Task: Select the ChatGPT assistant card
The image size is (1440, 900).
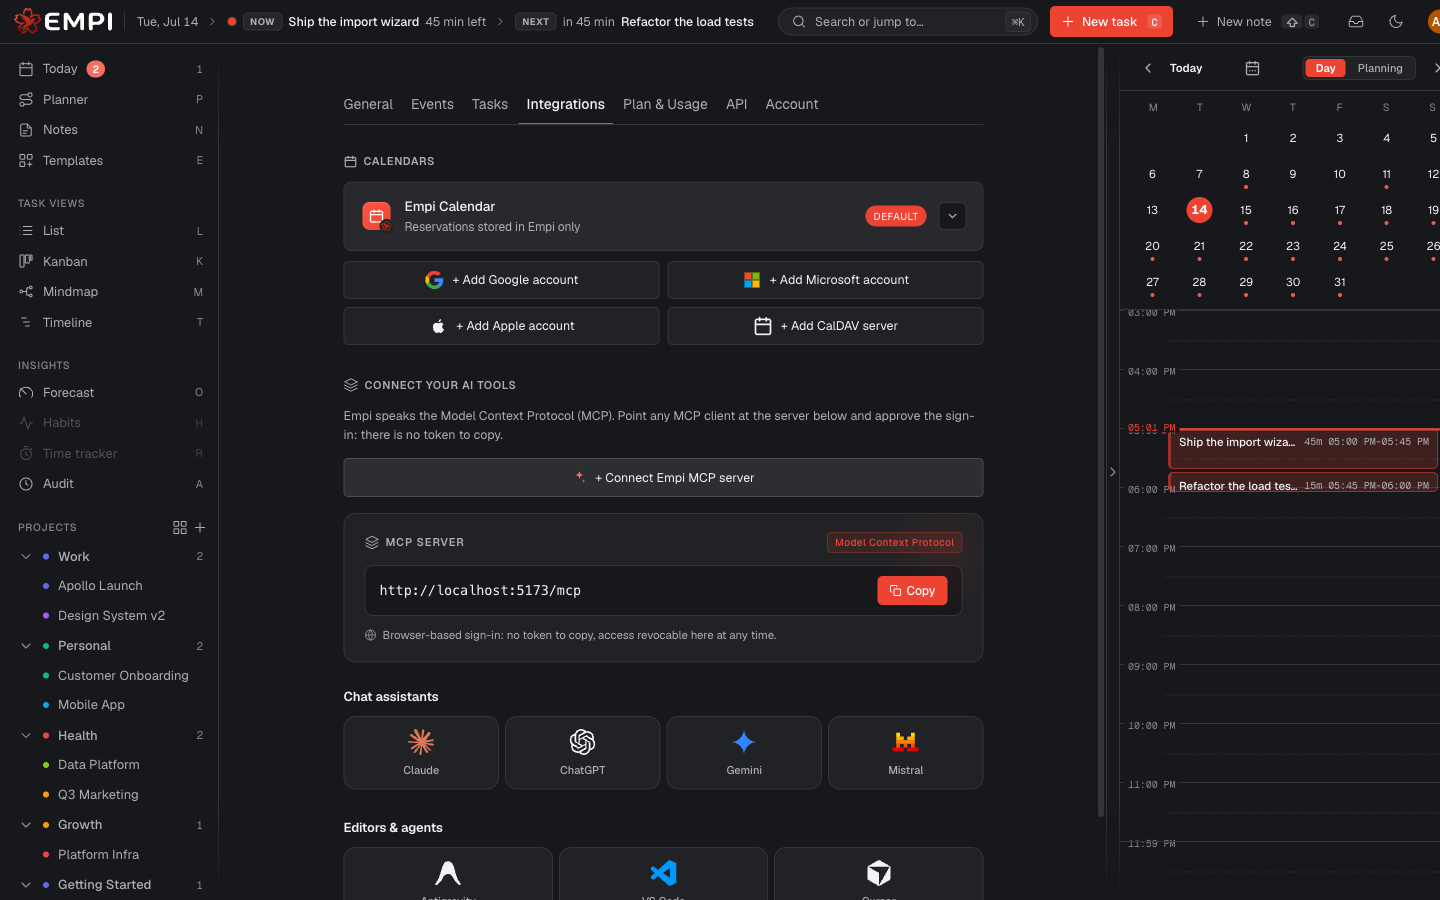Action: click(x=583, y=753)
